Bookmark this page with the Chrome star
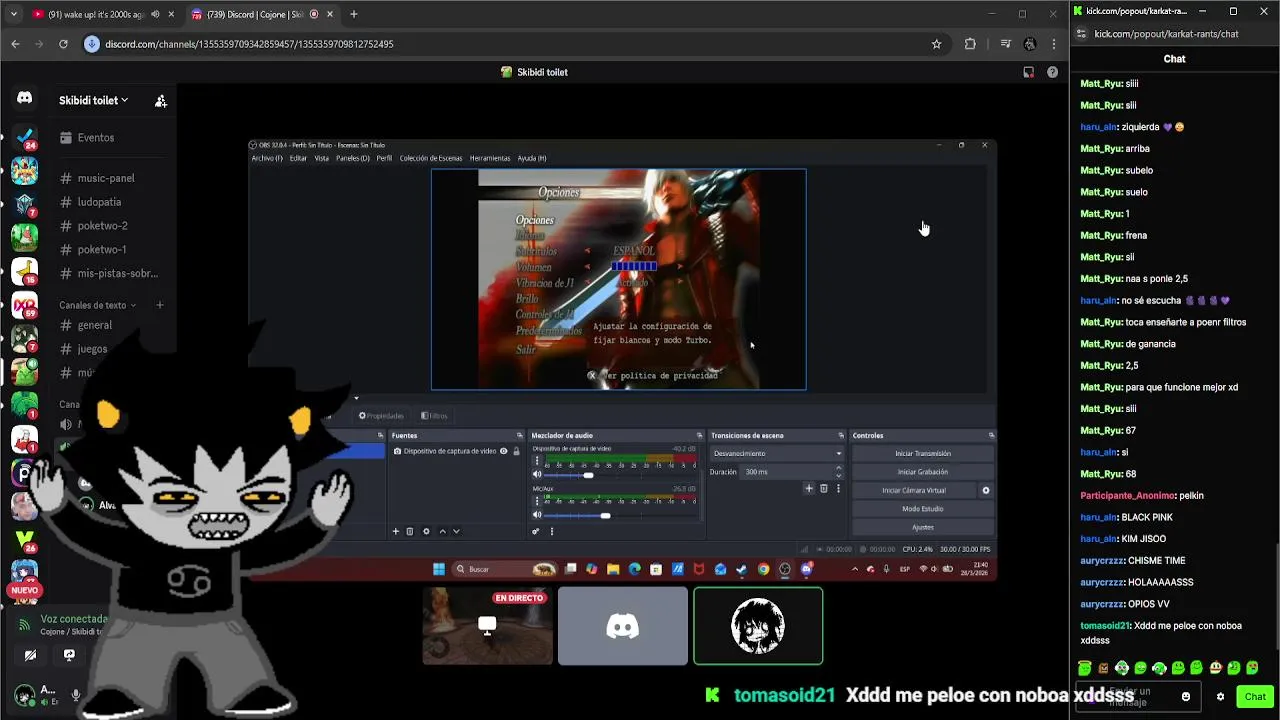The height and width of the screenshot is (720, 1280). tap(936, 44)
